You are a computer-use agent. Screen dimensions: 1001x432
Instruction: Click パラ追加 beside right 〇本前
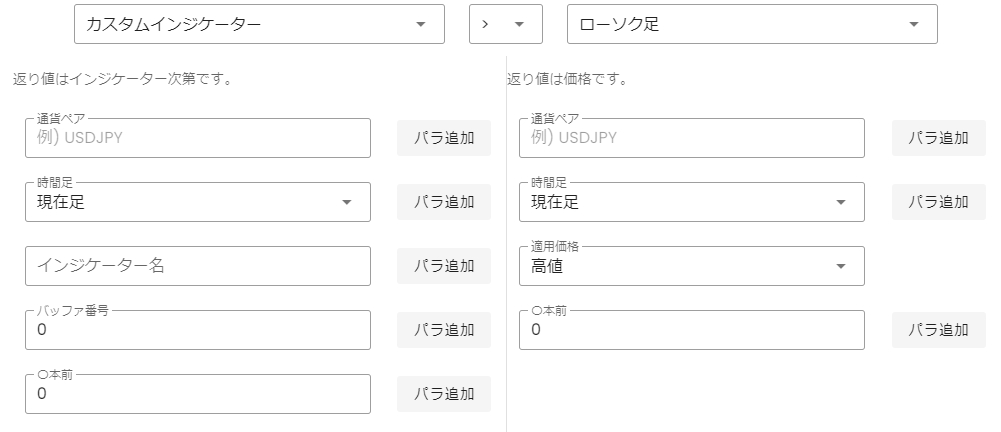938,330
